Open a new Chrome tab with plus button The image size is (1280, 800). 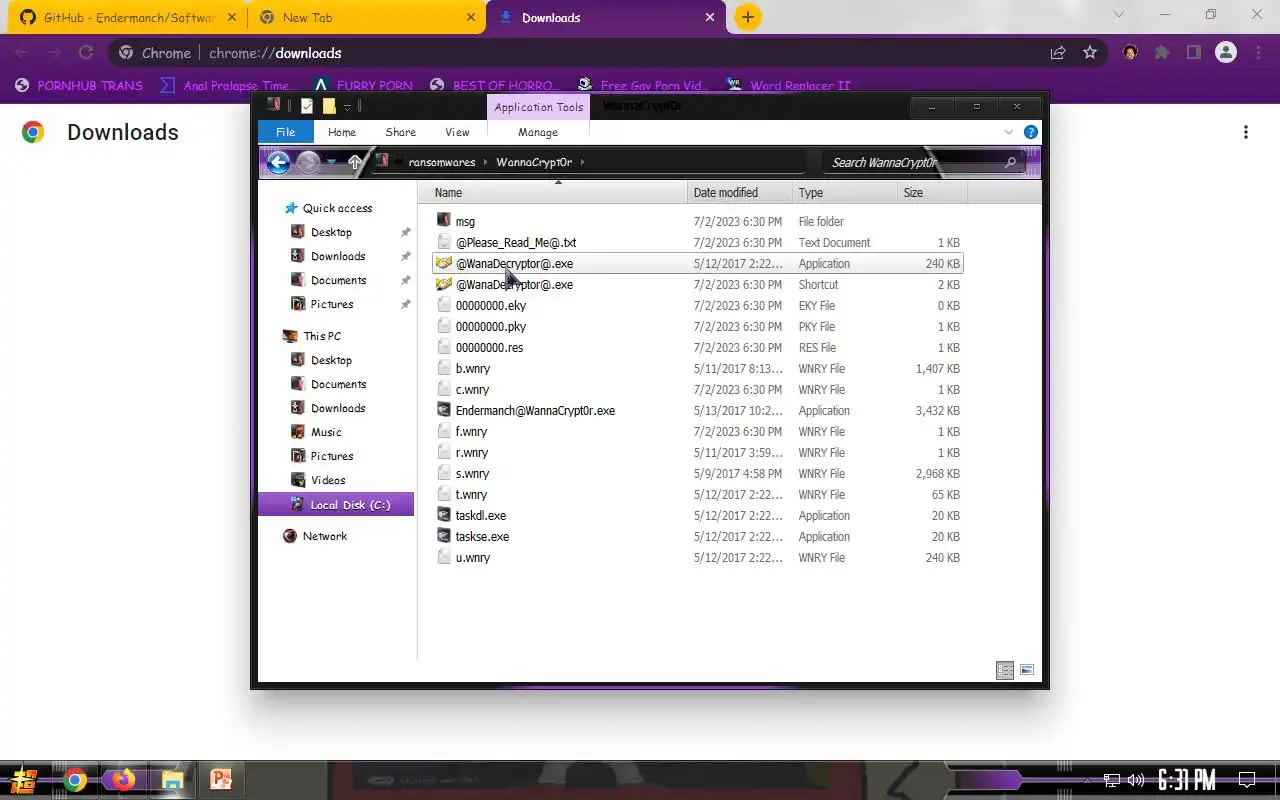tap(747, 17)
